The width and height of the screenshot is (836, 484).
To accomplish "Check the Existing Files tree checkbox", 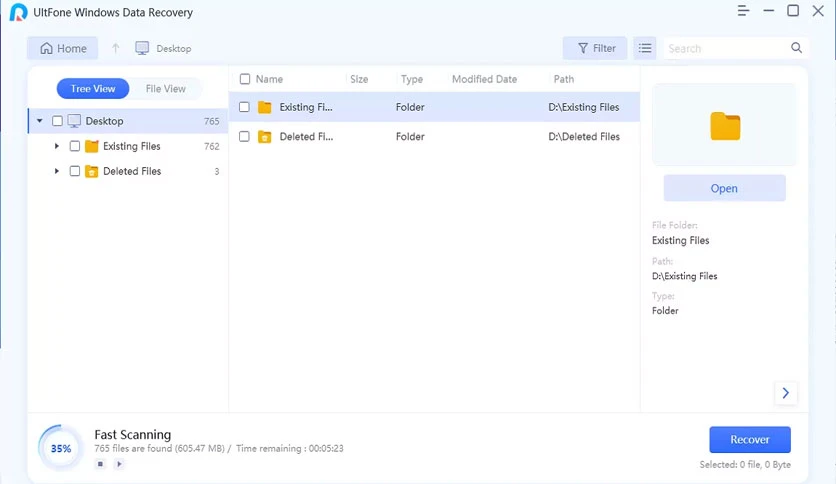I will coord(75,146).
